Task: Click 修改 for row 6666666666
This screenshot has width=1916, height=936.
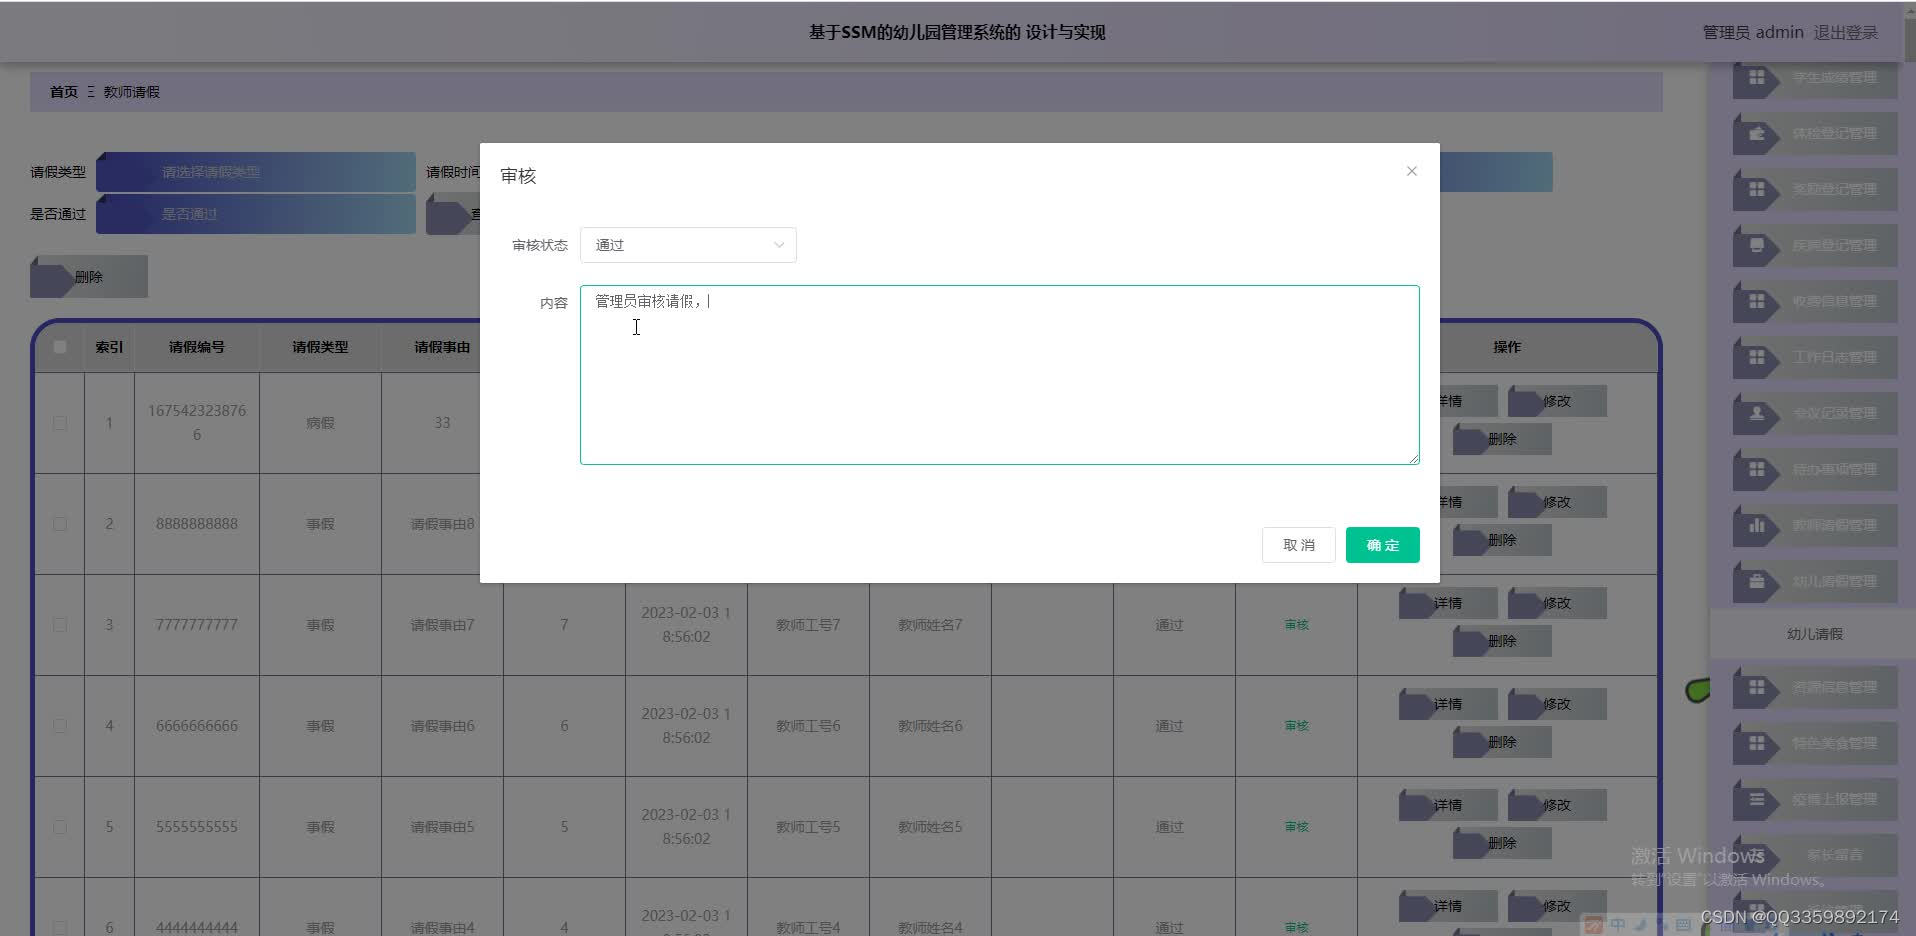Action: click(x=1557, y=704)
